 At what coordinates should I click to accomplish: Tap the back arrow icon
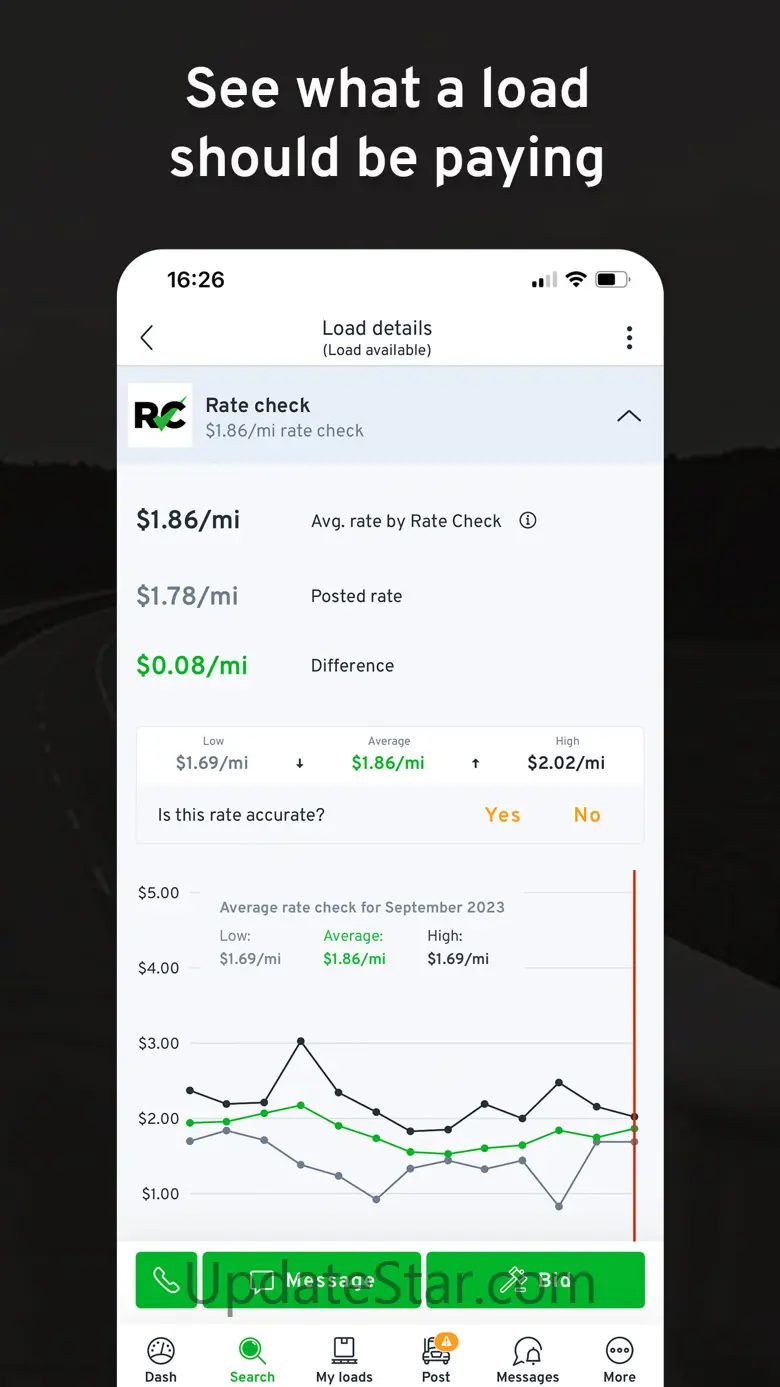147,338
